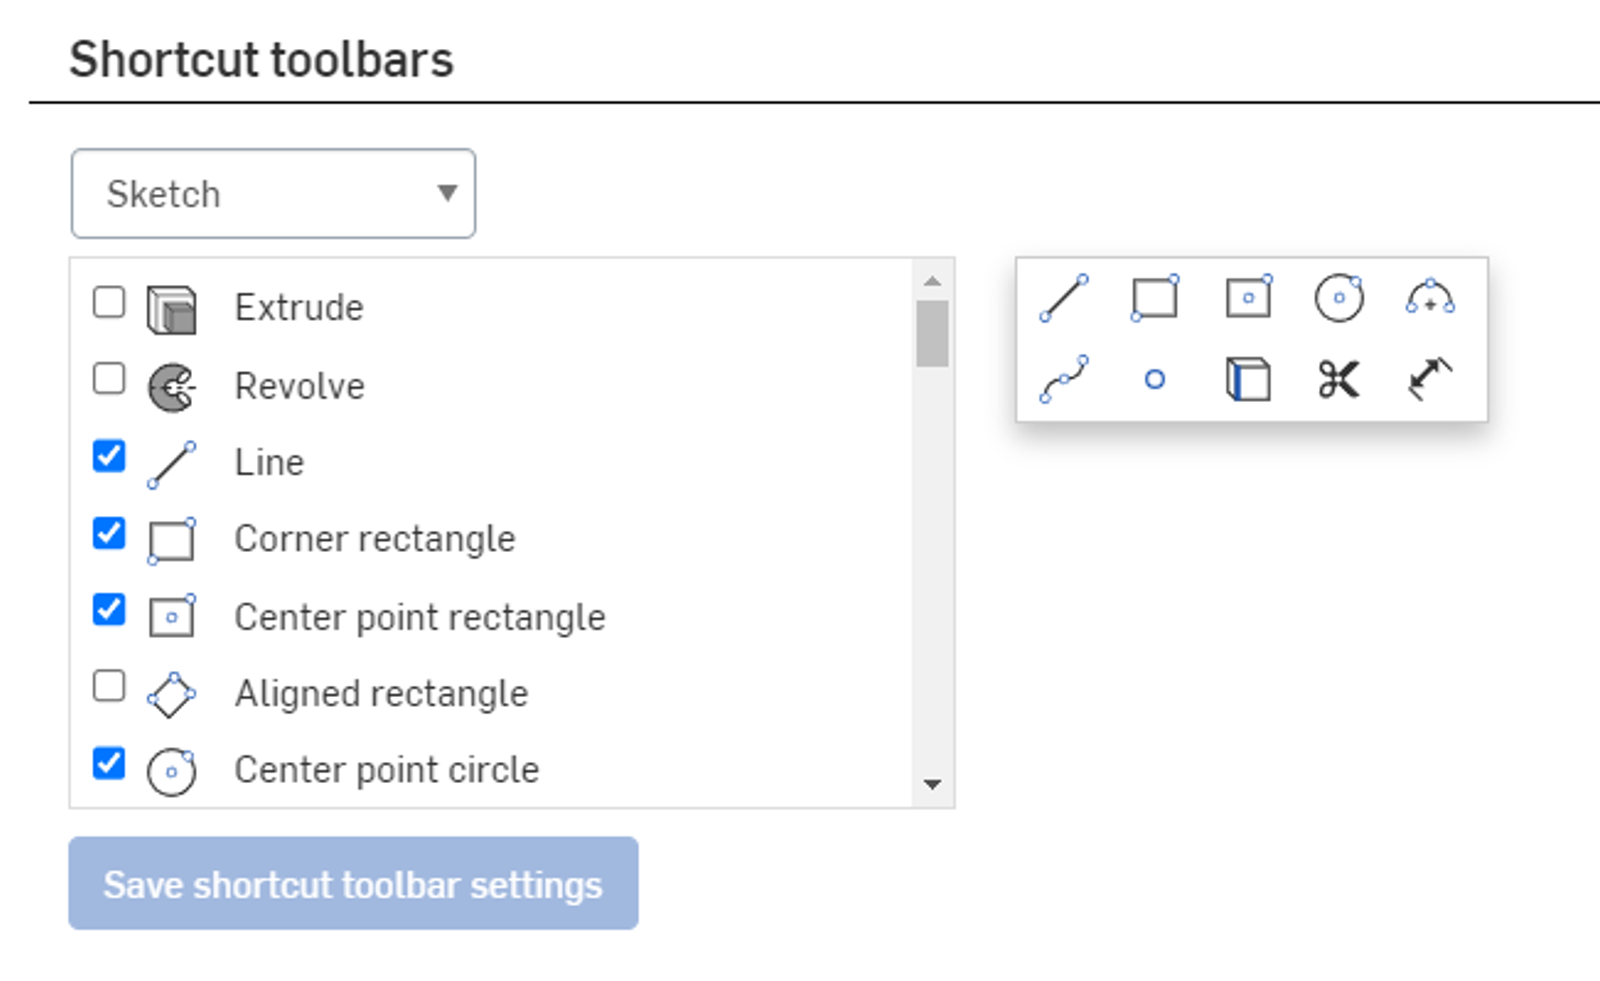1600x981 pixels.
Task: Select the Line icon in the preview toolbar
Action: (1063, 297)
